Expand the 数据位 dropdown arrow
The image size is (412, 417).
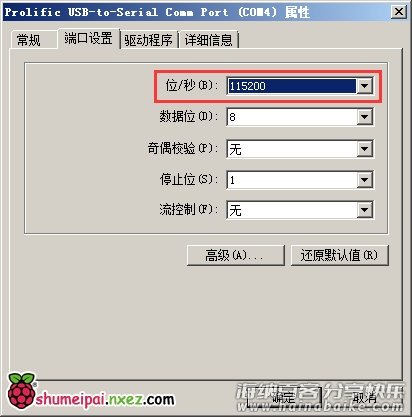pos(364,117)
